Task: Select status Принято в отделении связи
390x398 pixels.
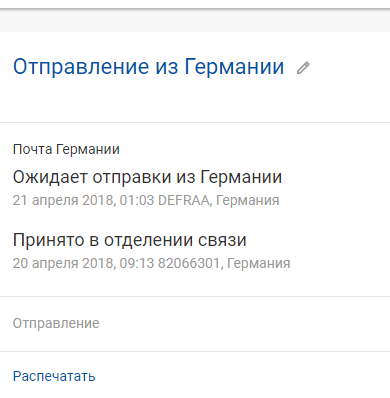Action: 130,240
